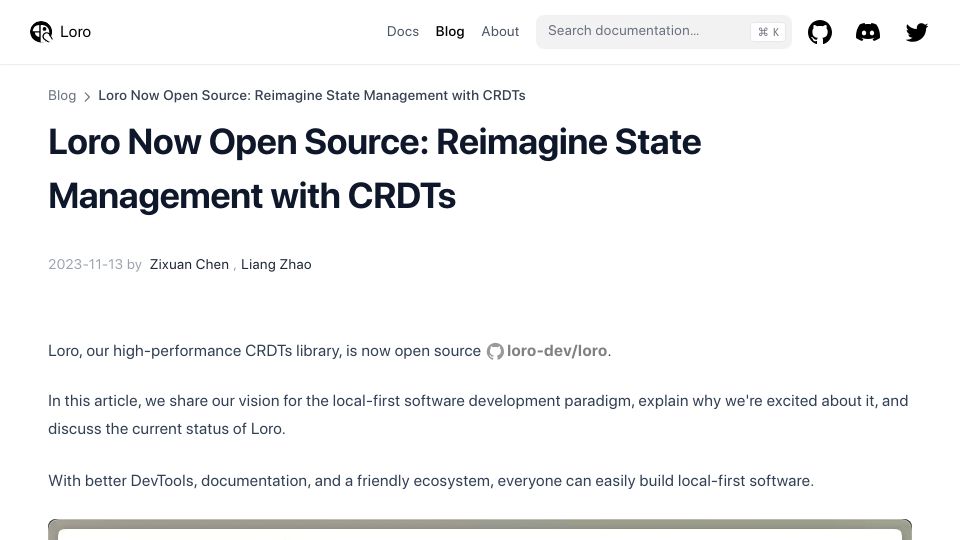This screenshot has height=540, width=960.
Task: Click the ⌘ K shortcut badge
Action: point(768,32)
